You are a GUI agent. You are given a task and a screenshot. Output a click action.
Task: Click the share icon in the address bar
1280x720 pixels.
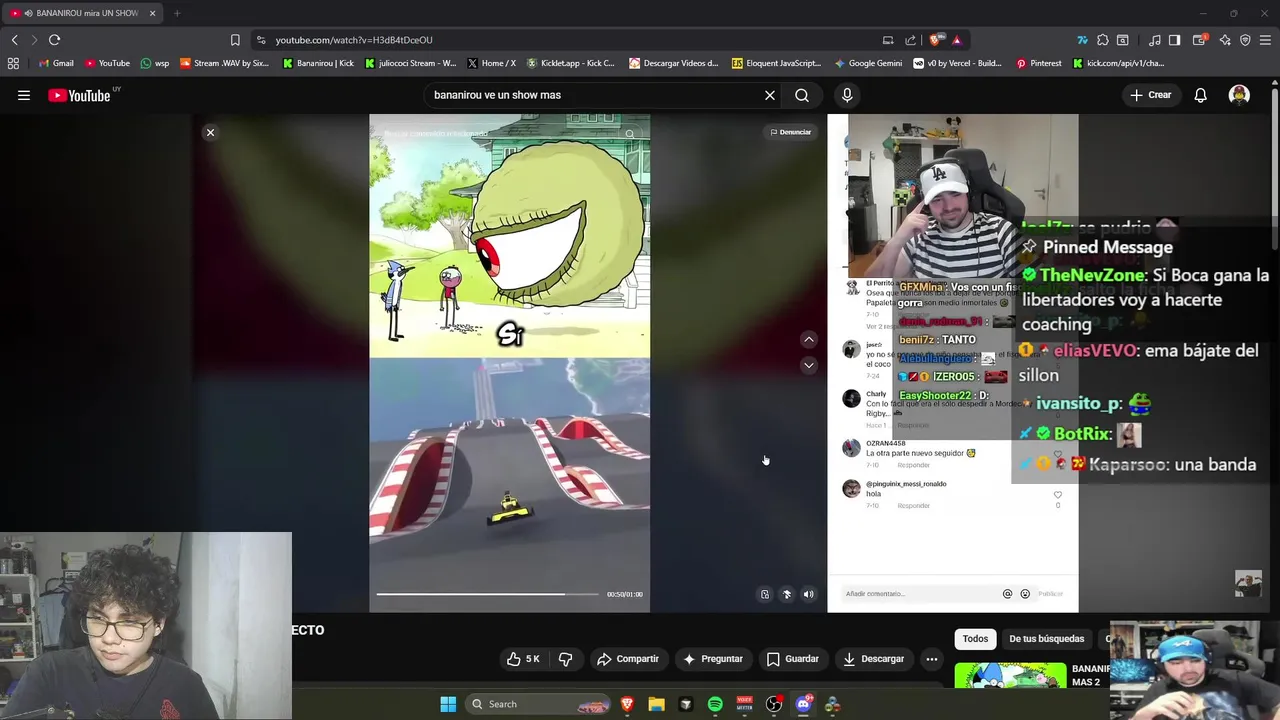[x=910, y=40]
